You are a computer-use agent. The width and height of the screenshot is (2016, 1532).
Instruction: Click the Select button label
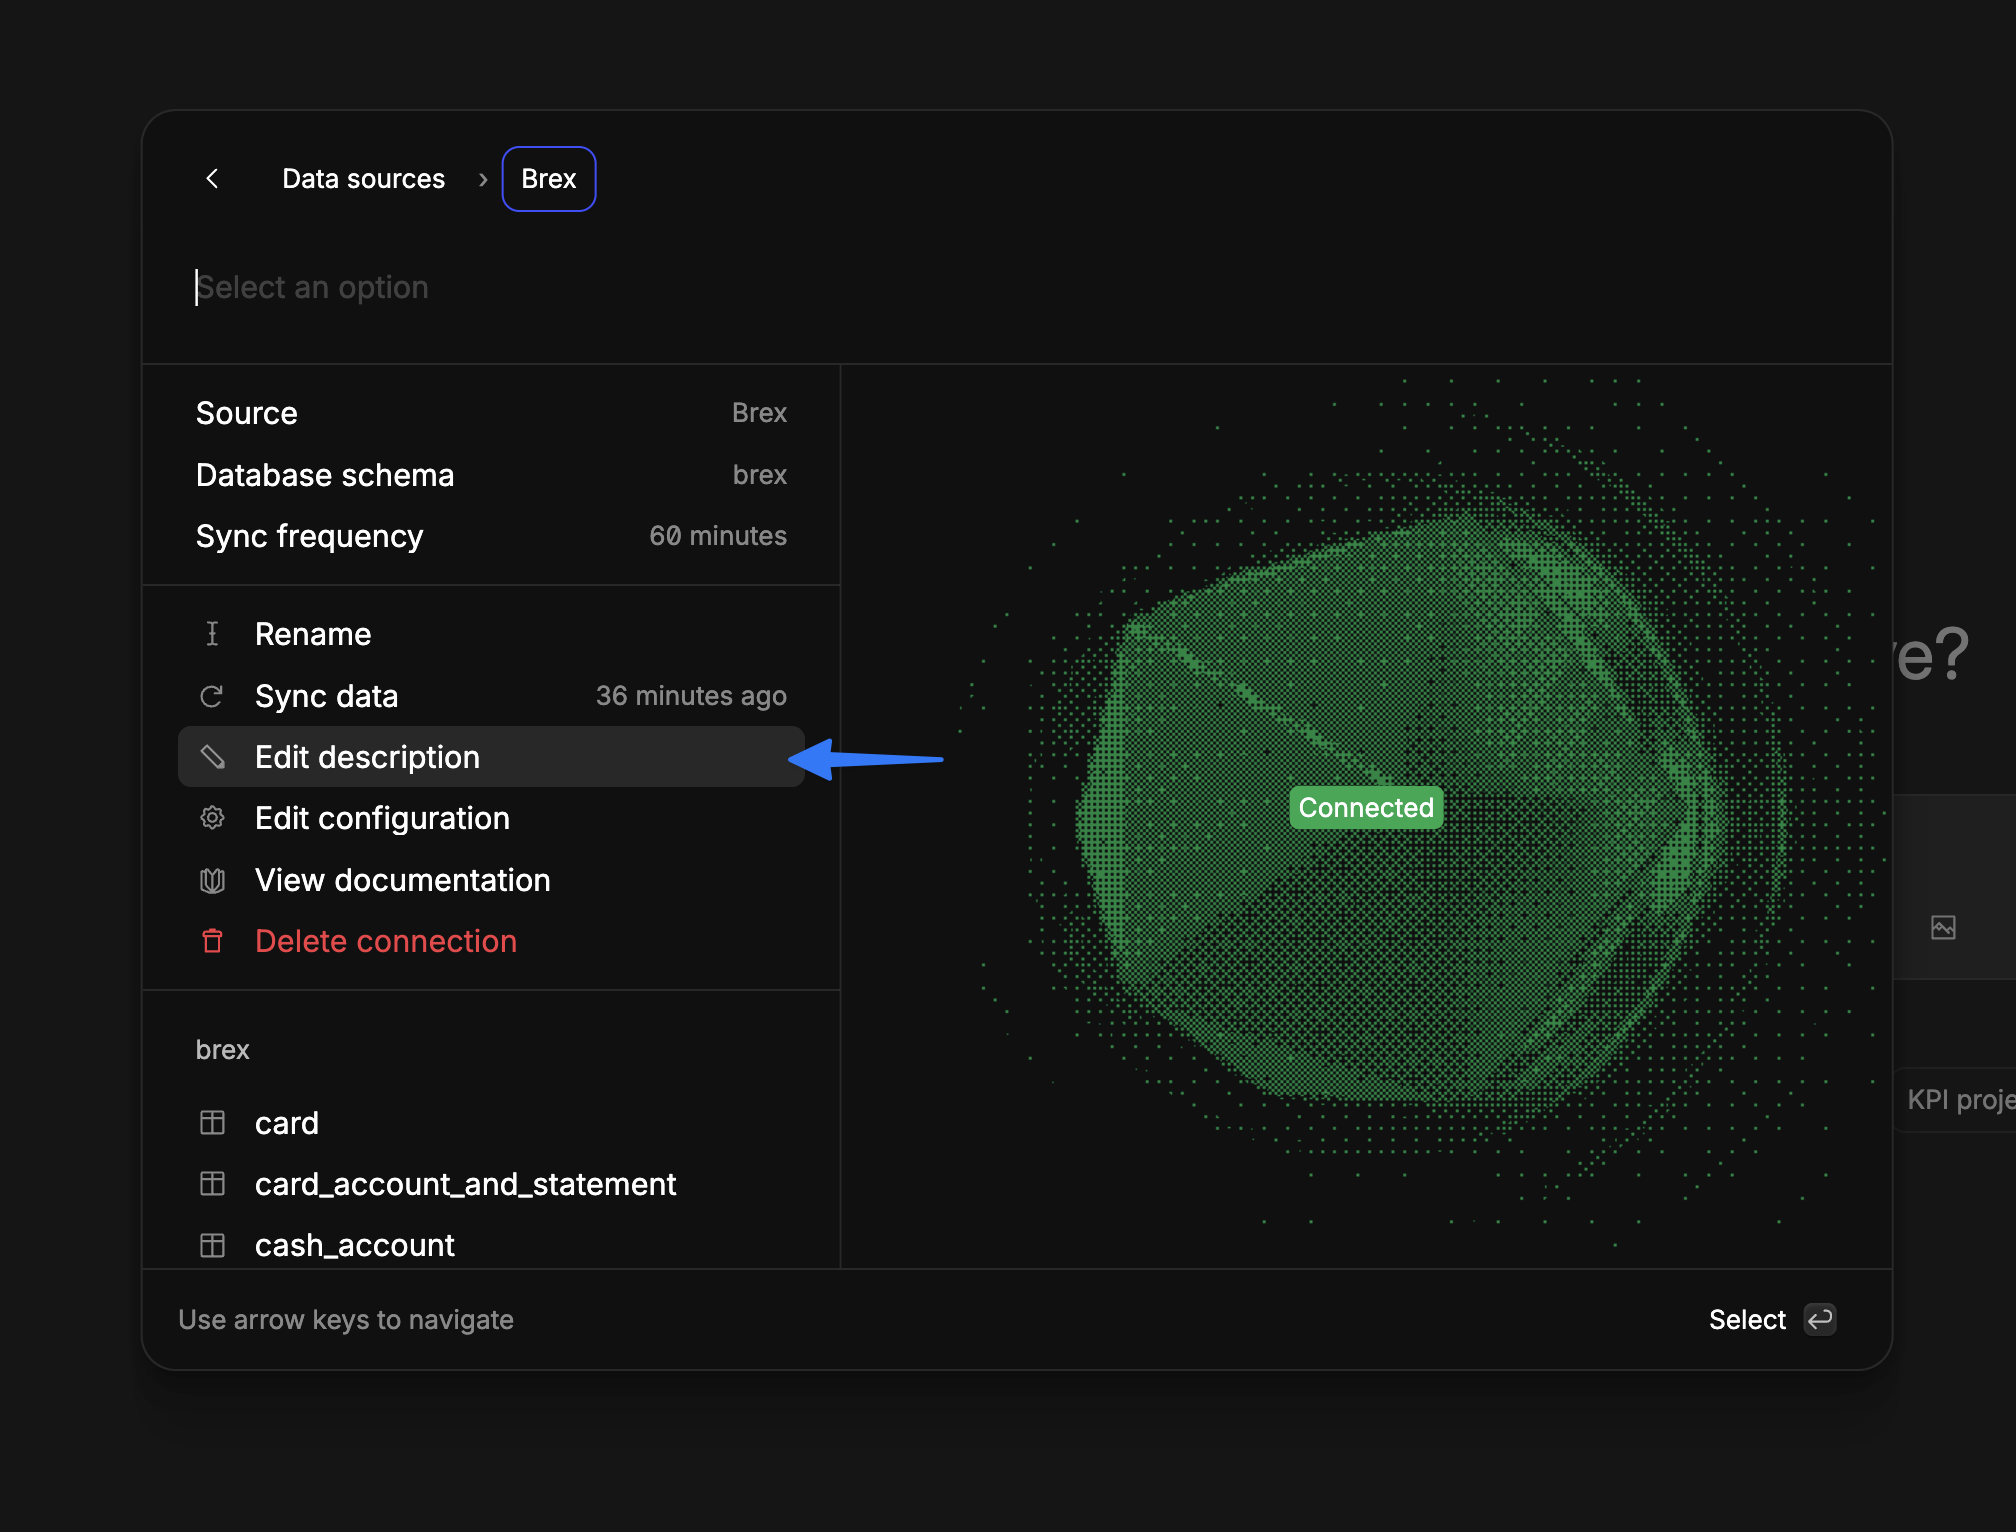tap(1747, 1320)
